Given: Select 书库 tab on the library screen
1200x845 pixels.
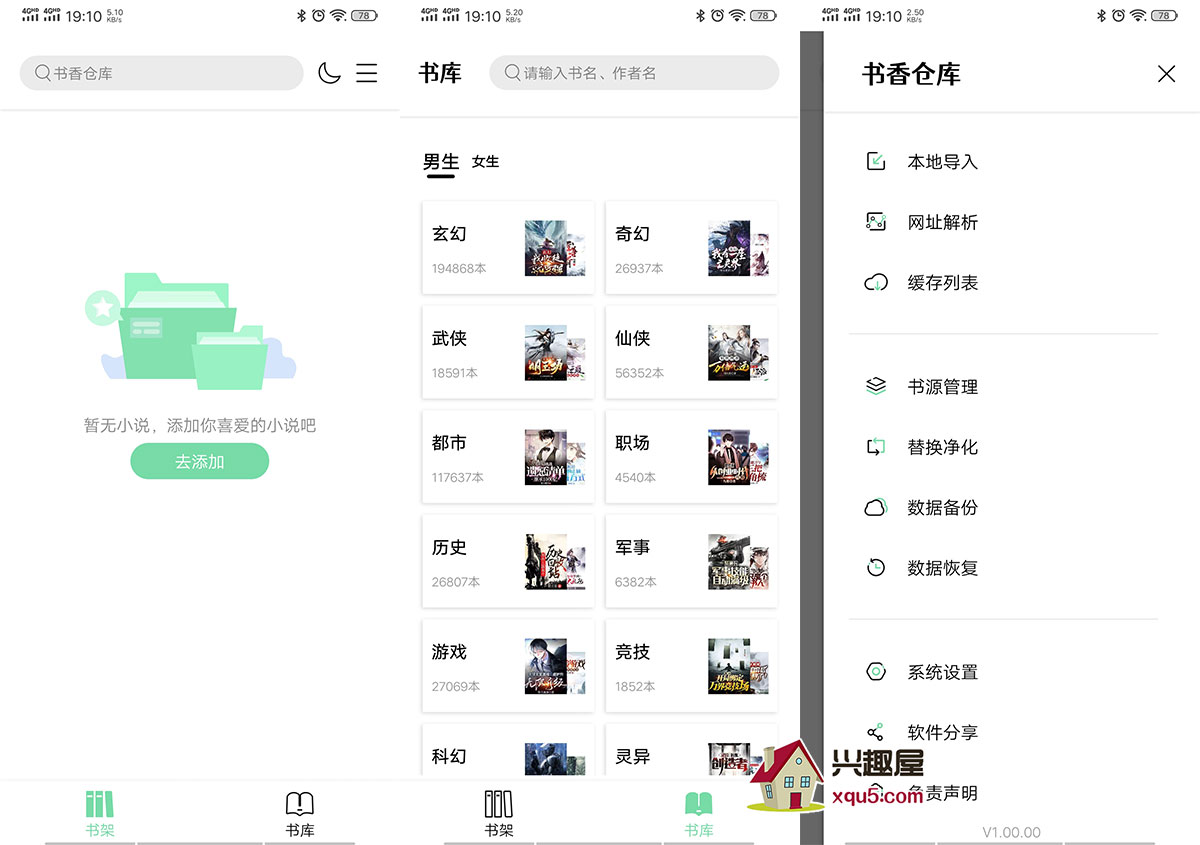Looking at the screenshot, I should (698, 813).
